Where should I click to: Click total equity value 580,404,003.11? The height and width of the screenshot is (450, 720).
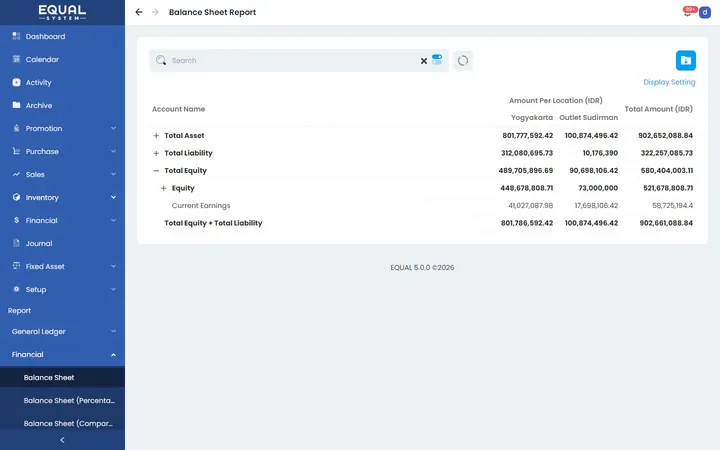click(x=667, y=170)
